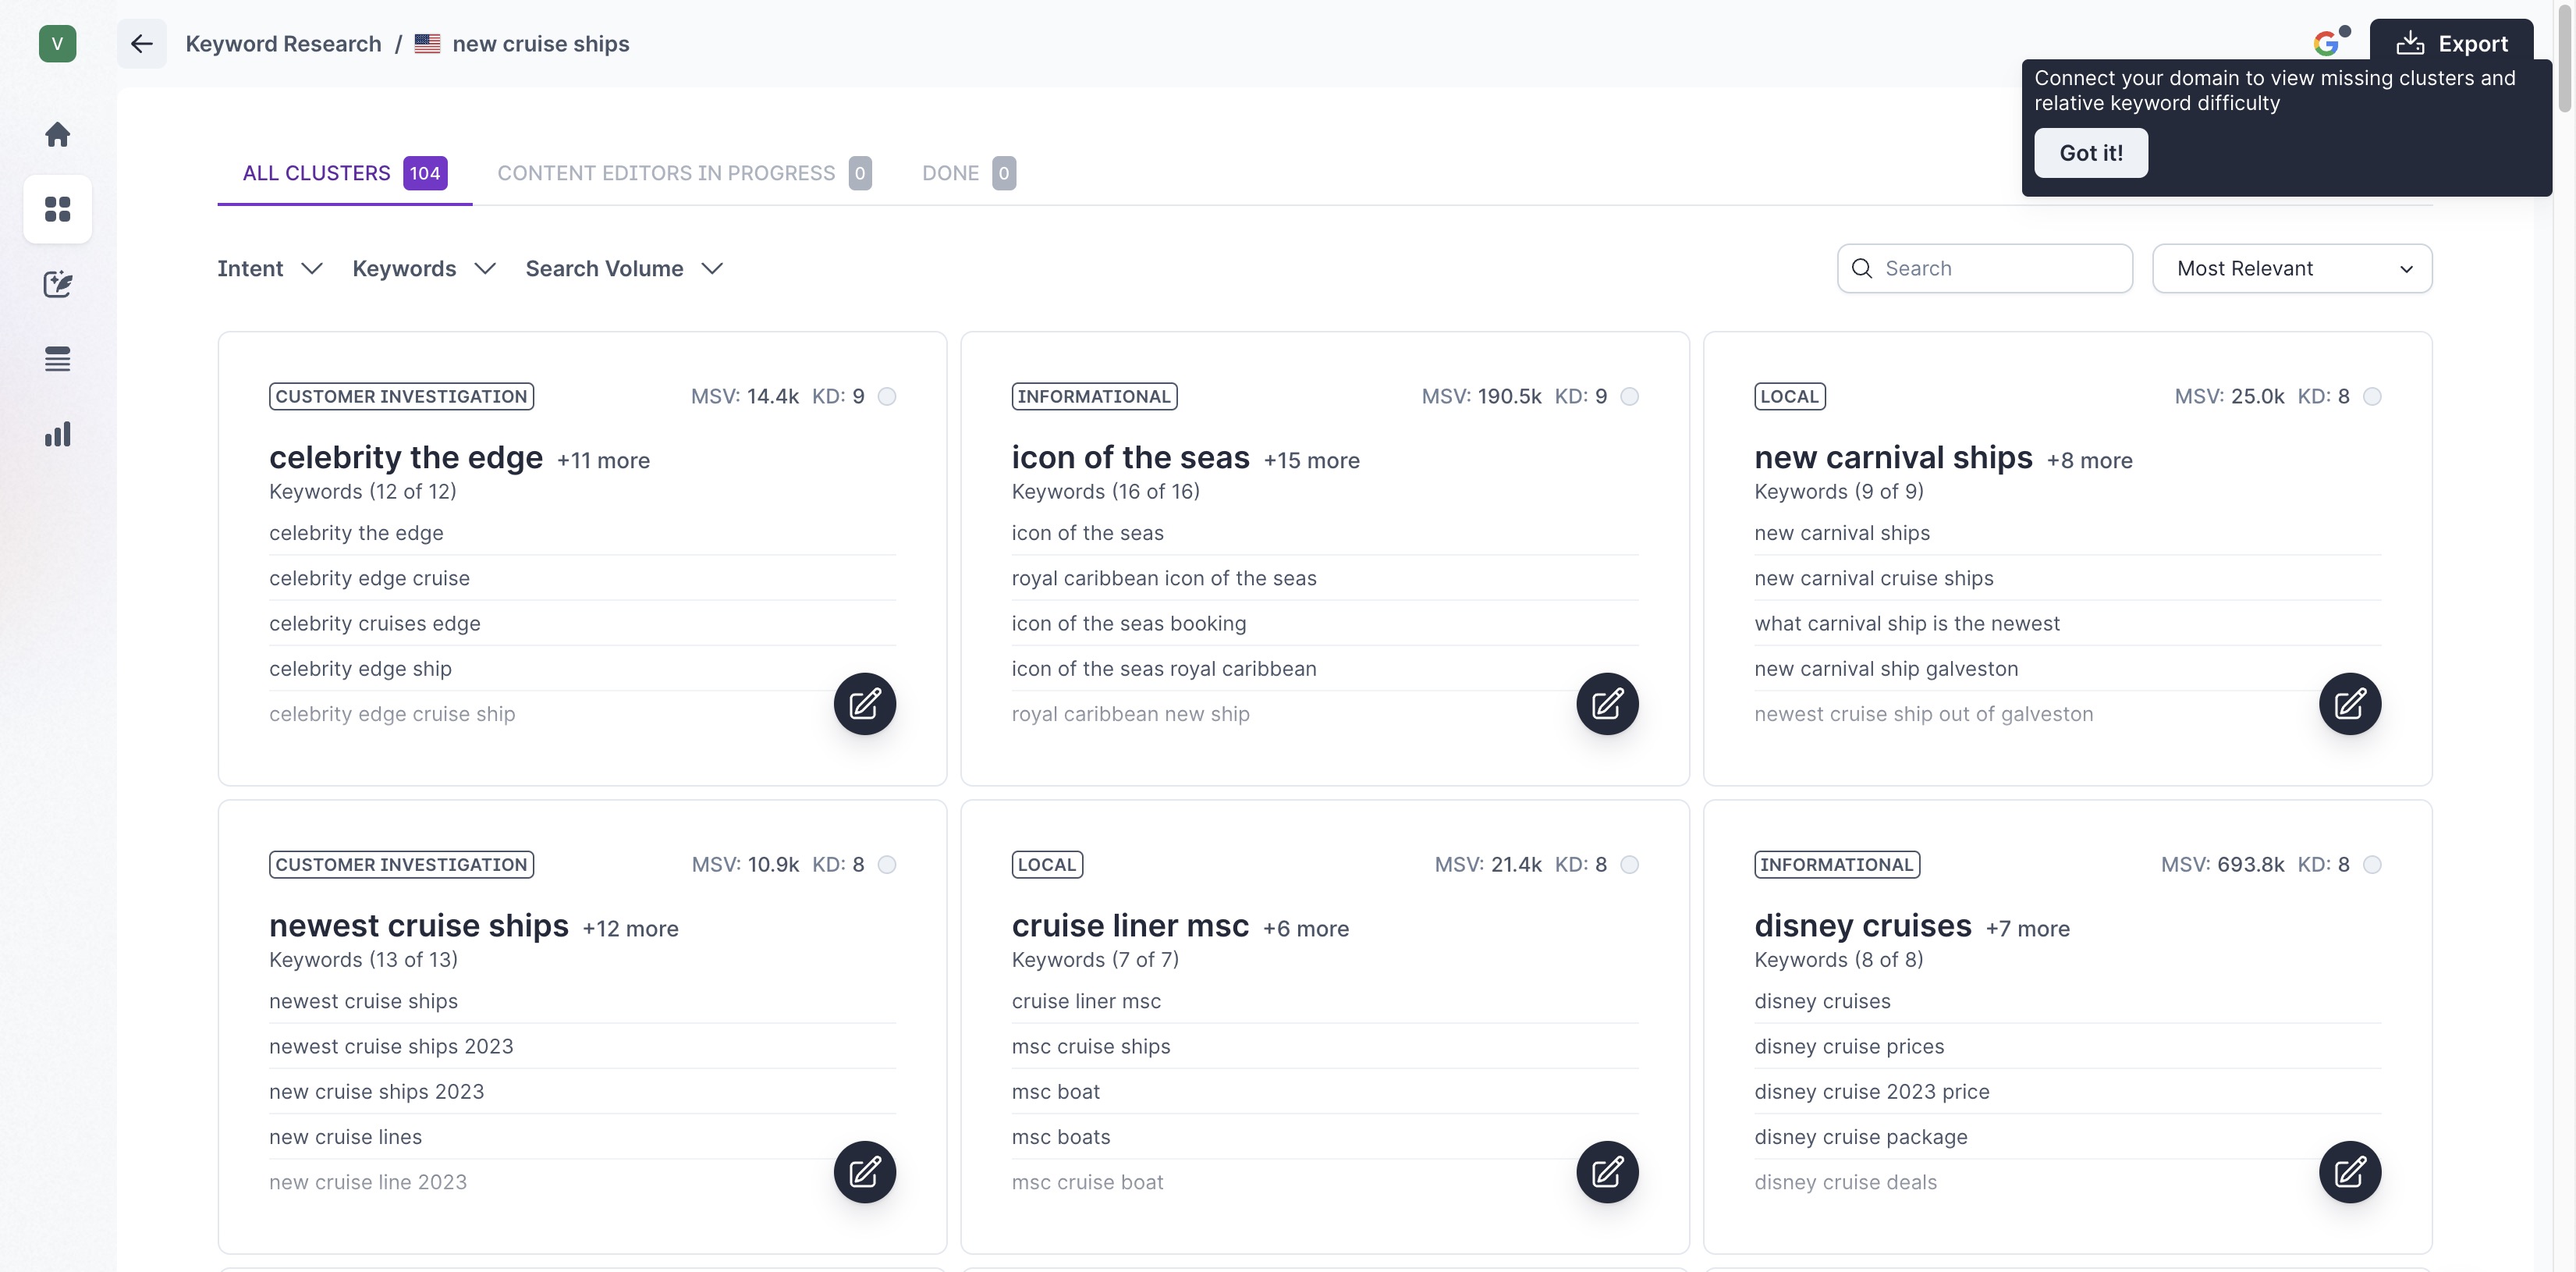Click the keyword 'disney cruise prices'
Screen dimensions: 2576x1272
tap(1849, 1046)
